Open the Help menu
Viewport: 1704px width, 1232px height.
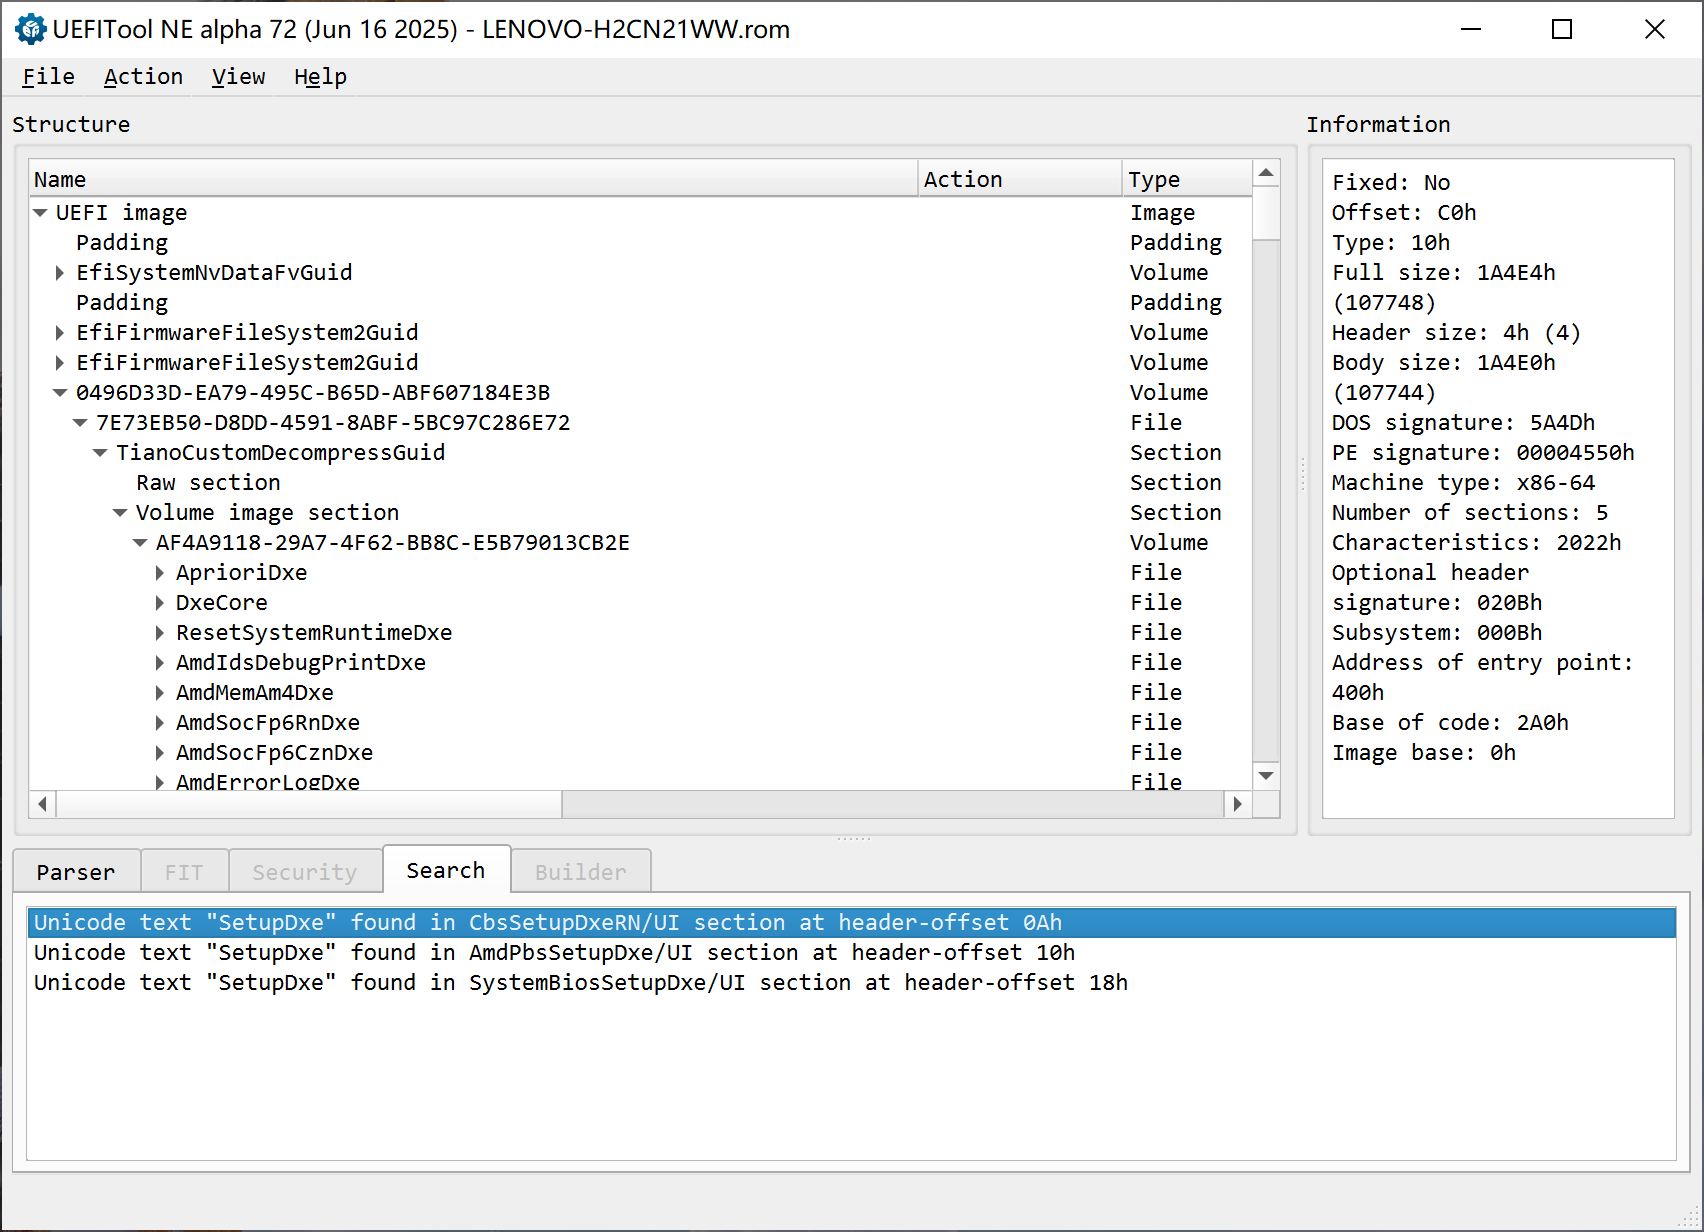click(320, 77)
